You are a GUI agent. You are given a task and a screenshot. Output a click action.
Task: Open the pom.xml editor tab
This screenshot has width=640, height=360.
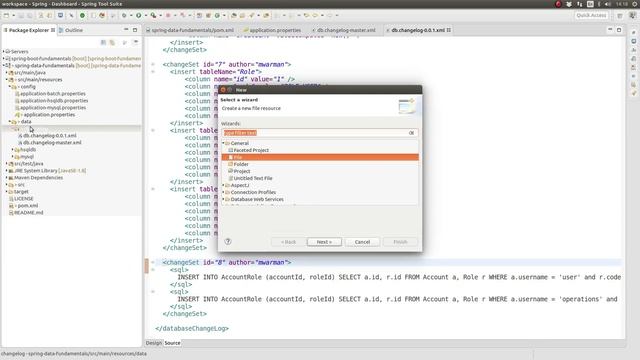(190, 30)
